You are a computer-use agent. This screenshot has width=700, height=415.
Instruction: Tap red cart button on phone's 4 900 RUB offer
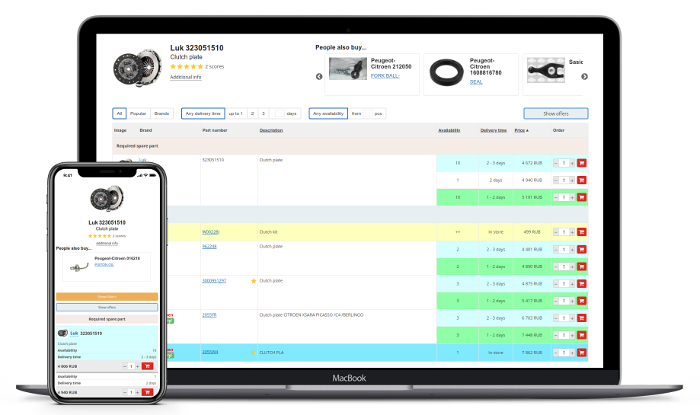[148, 366]
